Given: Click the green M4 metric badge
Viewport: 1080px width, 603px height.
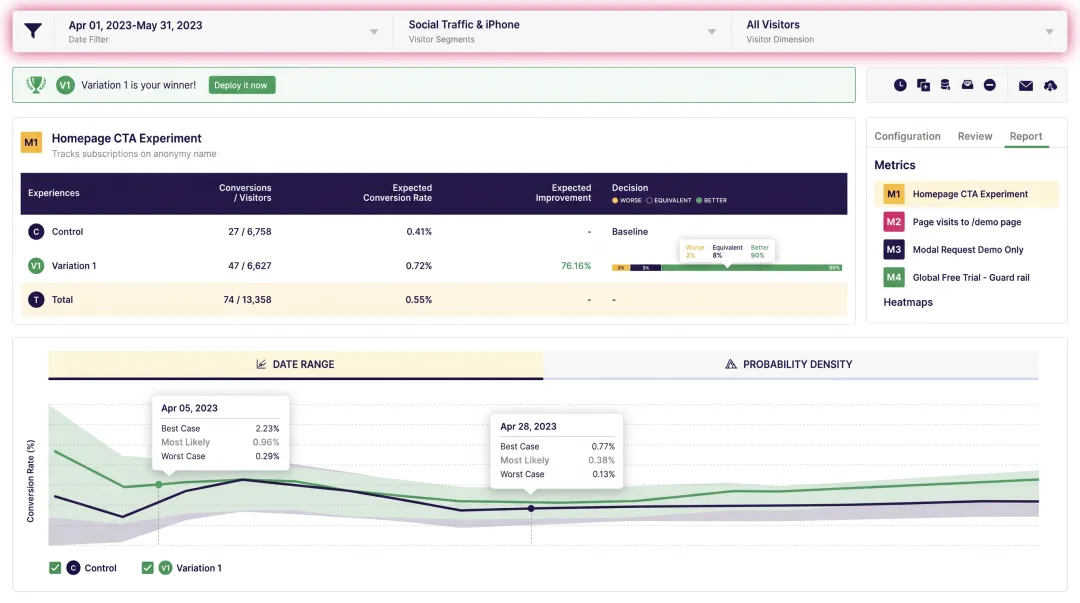Looking at the screenshot, I should point(893,277).
